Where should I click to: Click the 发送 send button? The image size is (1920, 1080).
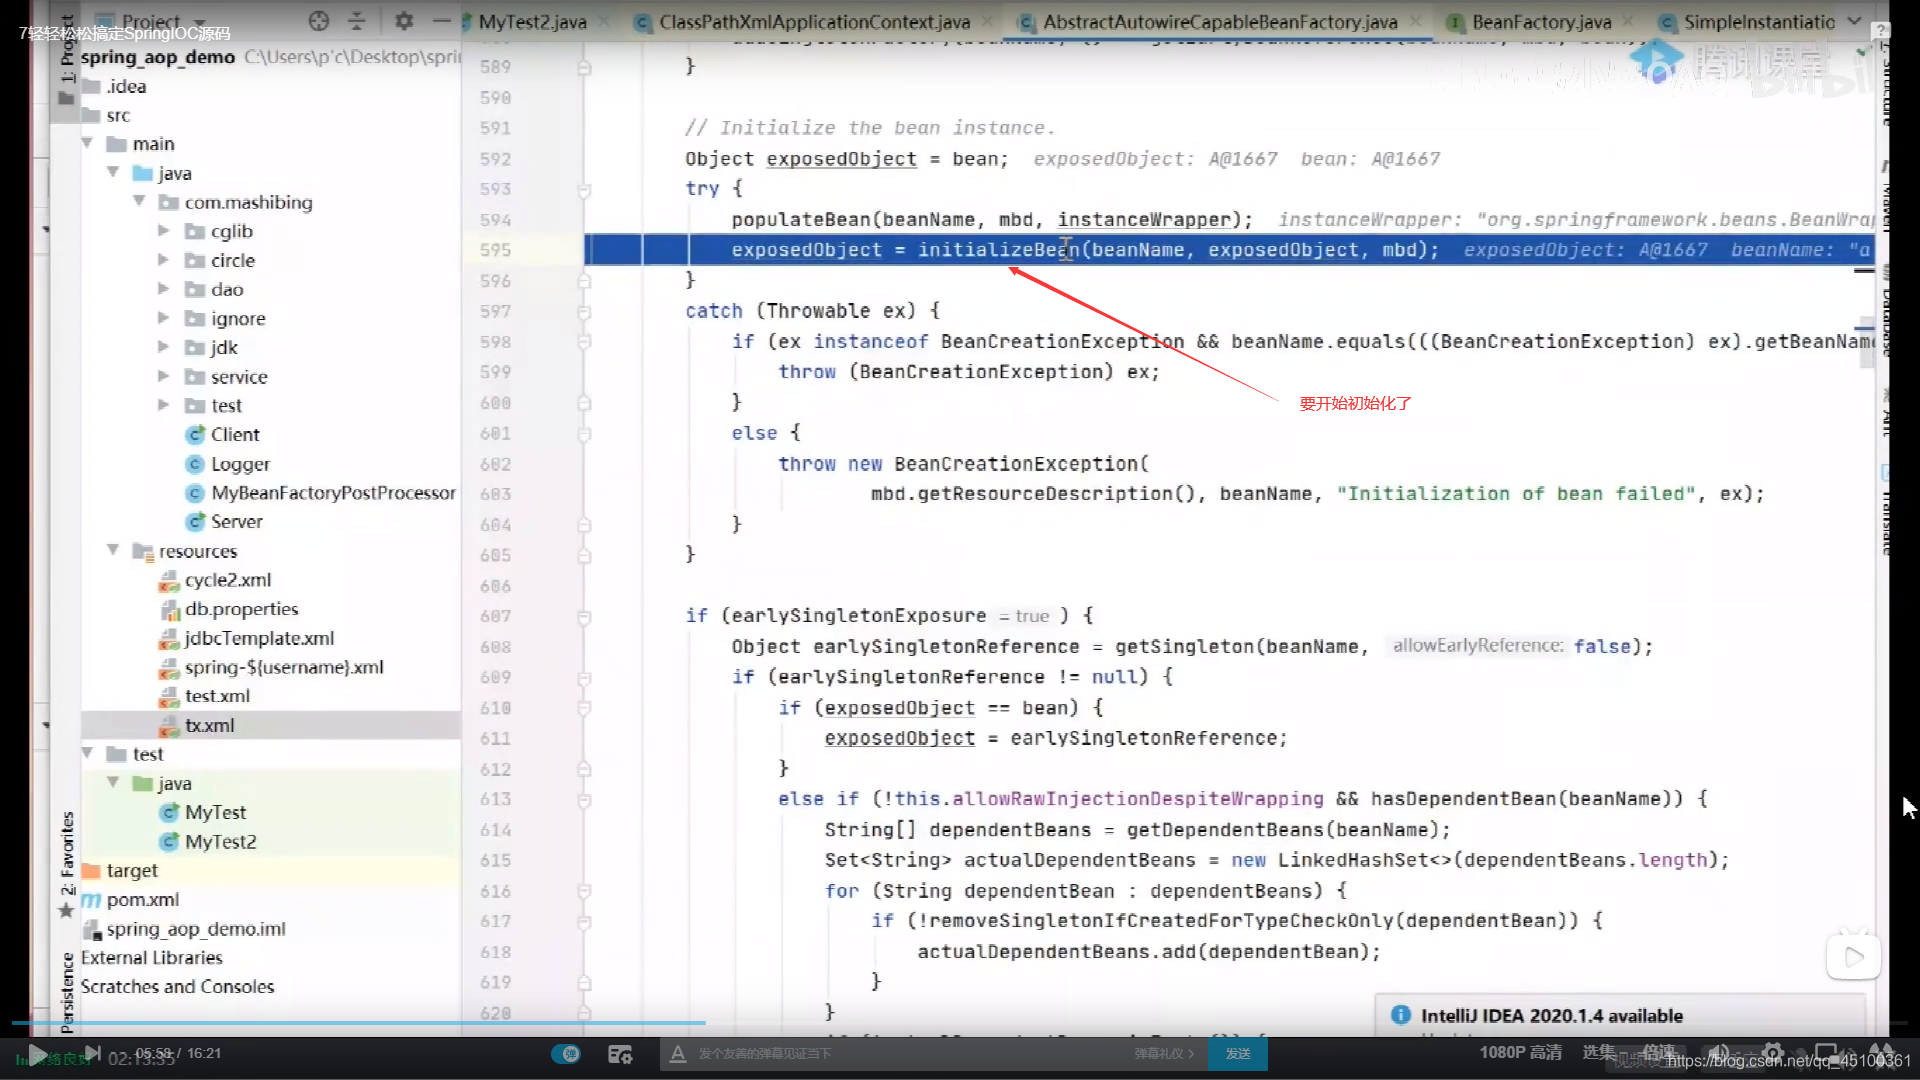point(1238,1054)
